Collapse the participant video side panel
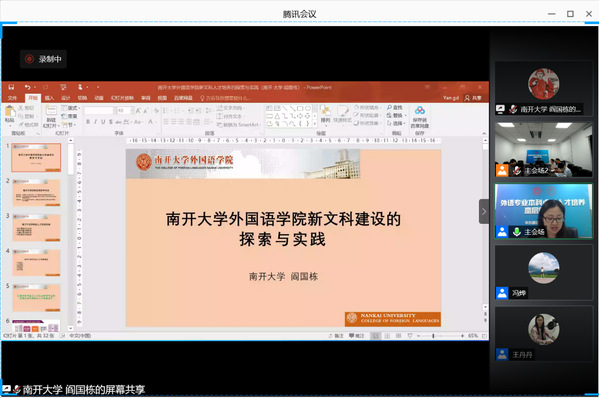599x398 pixels. click(x=484, y=211)
